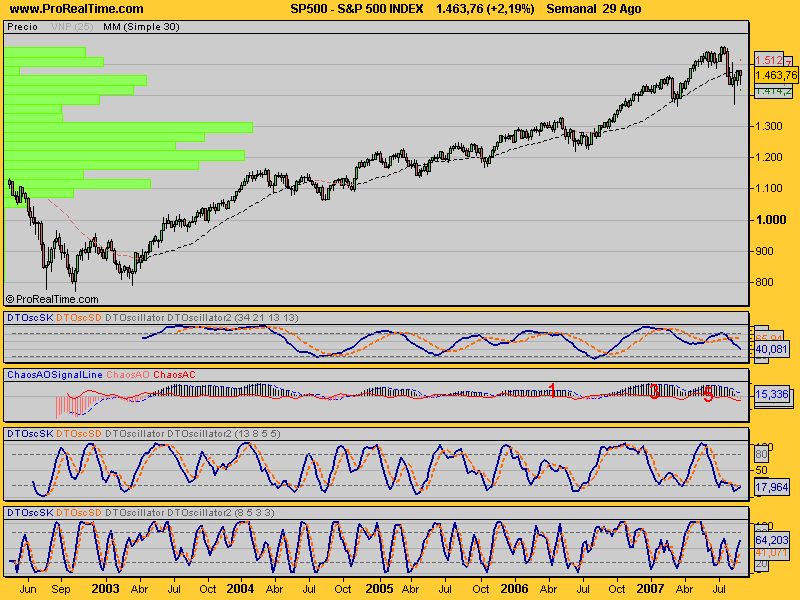800x600 pixels.
Task: Select the ChaosAOSignalLine label
Action: (x=55, y=375)
